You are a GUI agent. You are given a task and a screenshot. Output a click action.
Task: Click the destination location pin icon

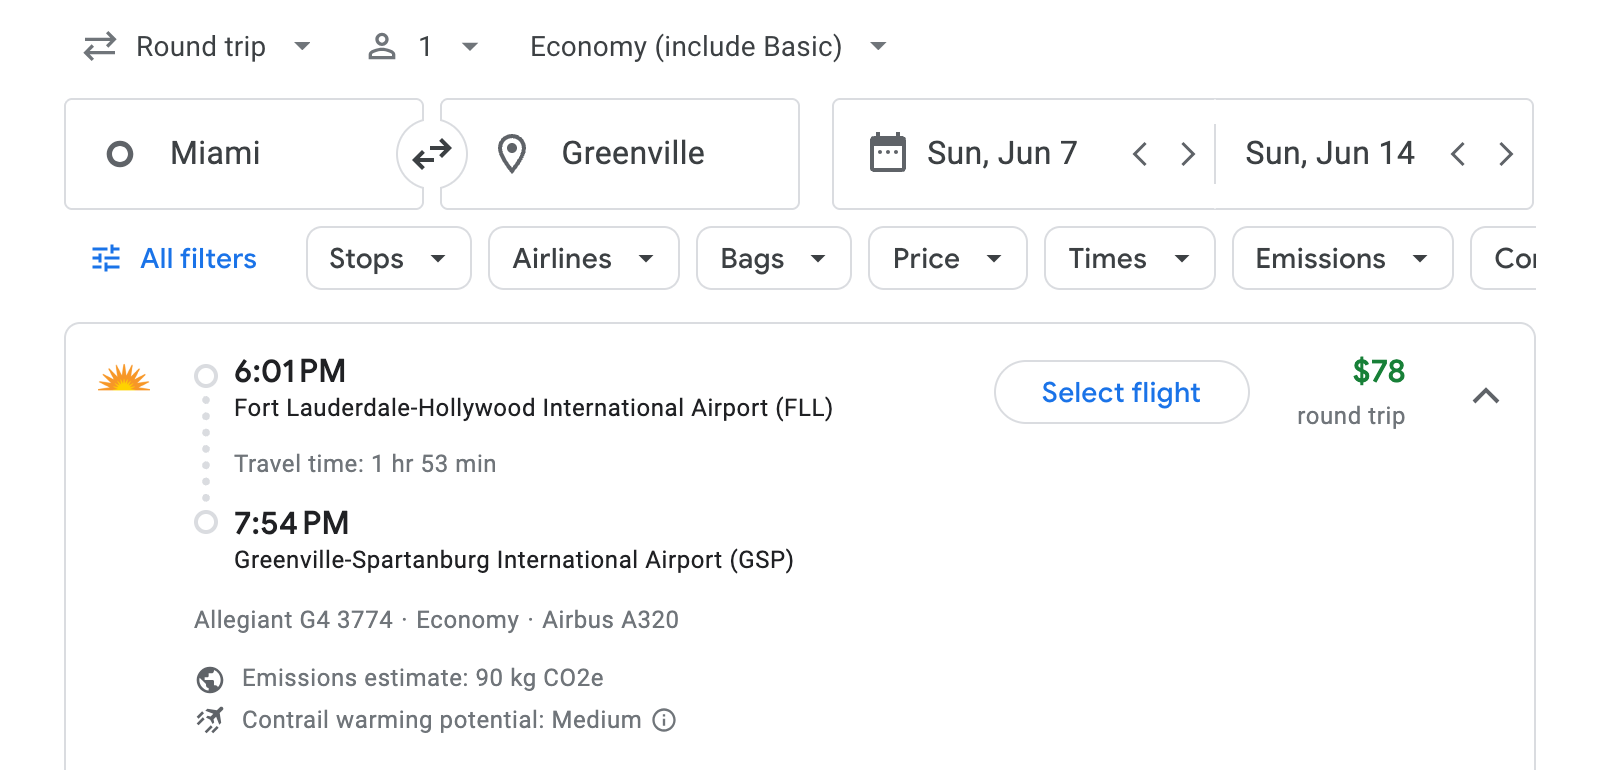512,154
